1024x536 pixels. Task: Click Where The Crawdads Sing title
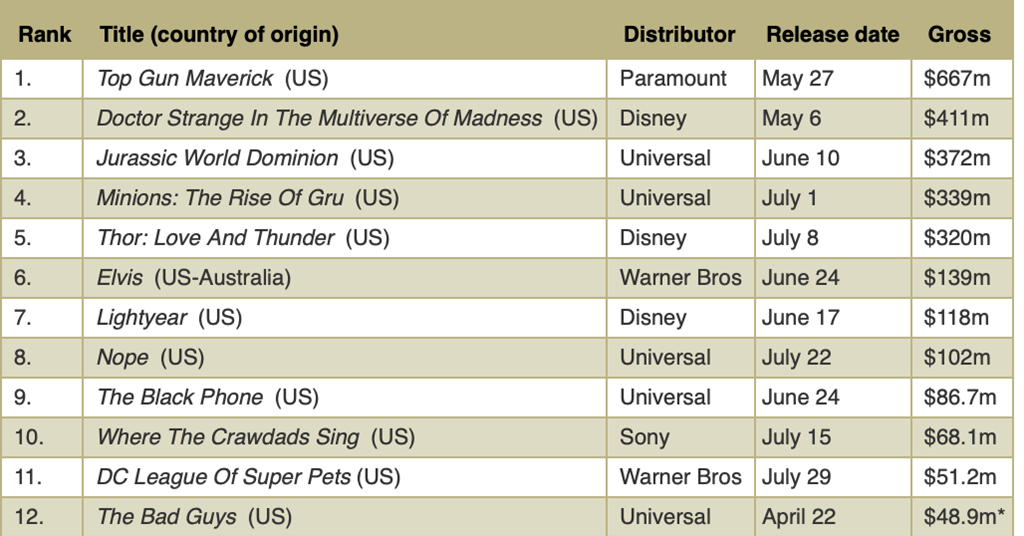227,437
